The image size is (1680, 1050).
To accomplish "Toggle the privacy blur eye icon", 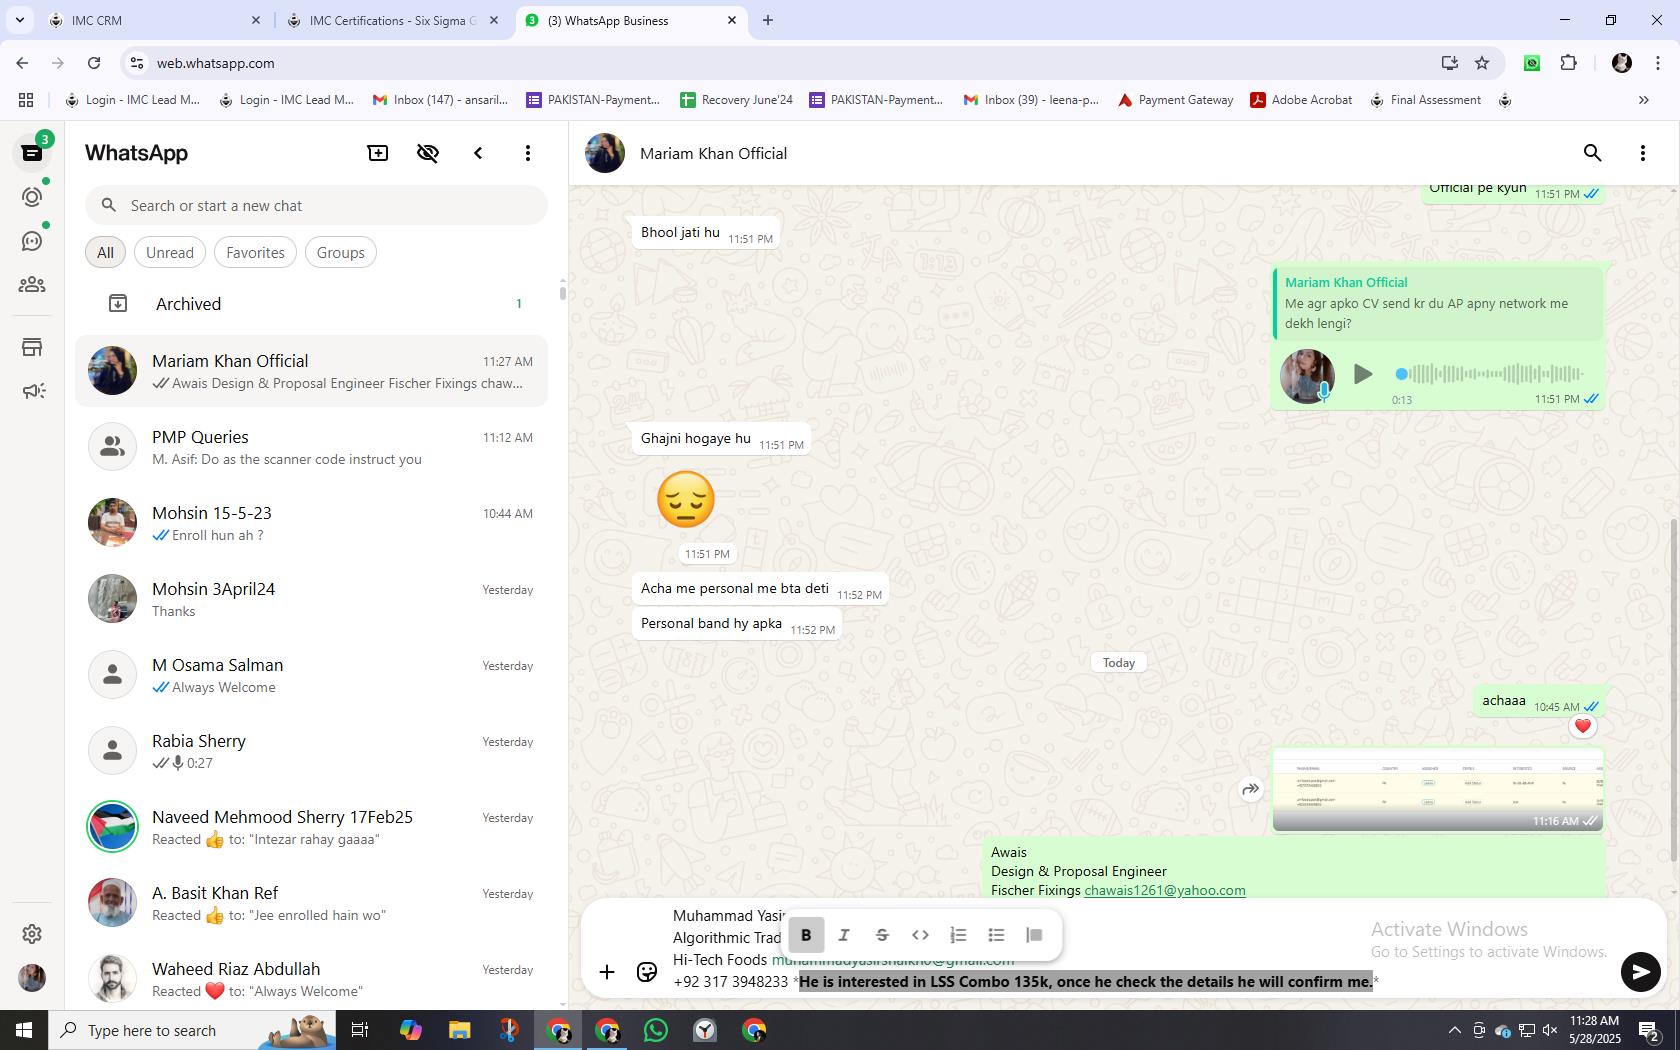I will 428,153.
